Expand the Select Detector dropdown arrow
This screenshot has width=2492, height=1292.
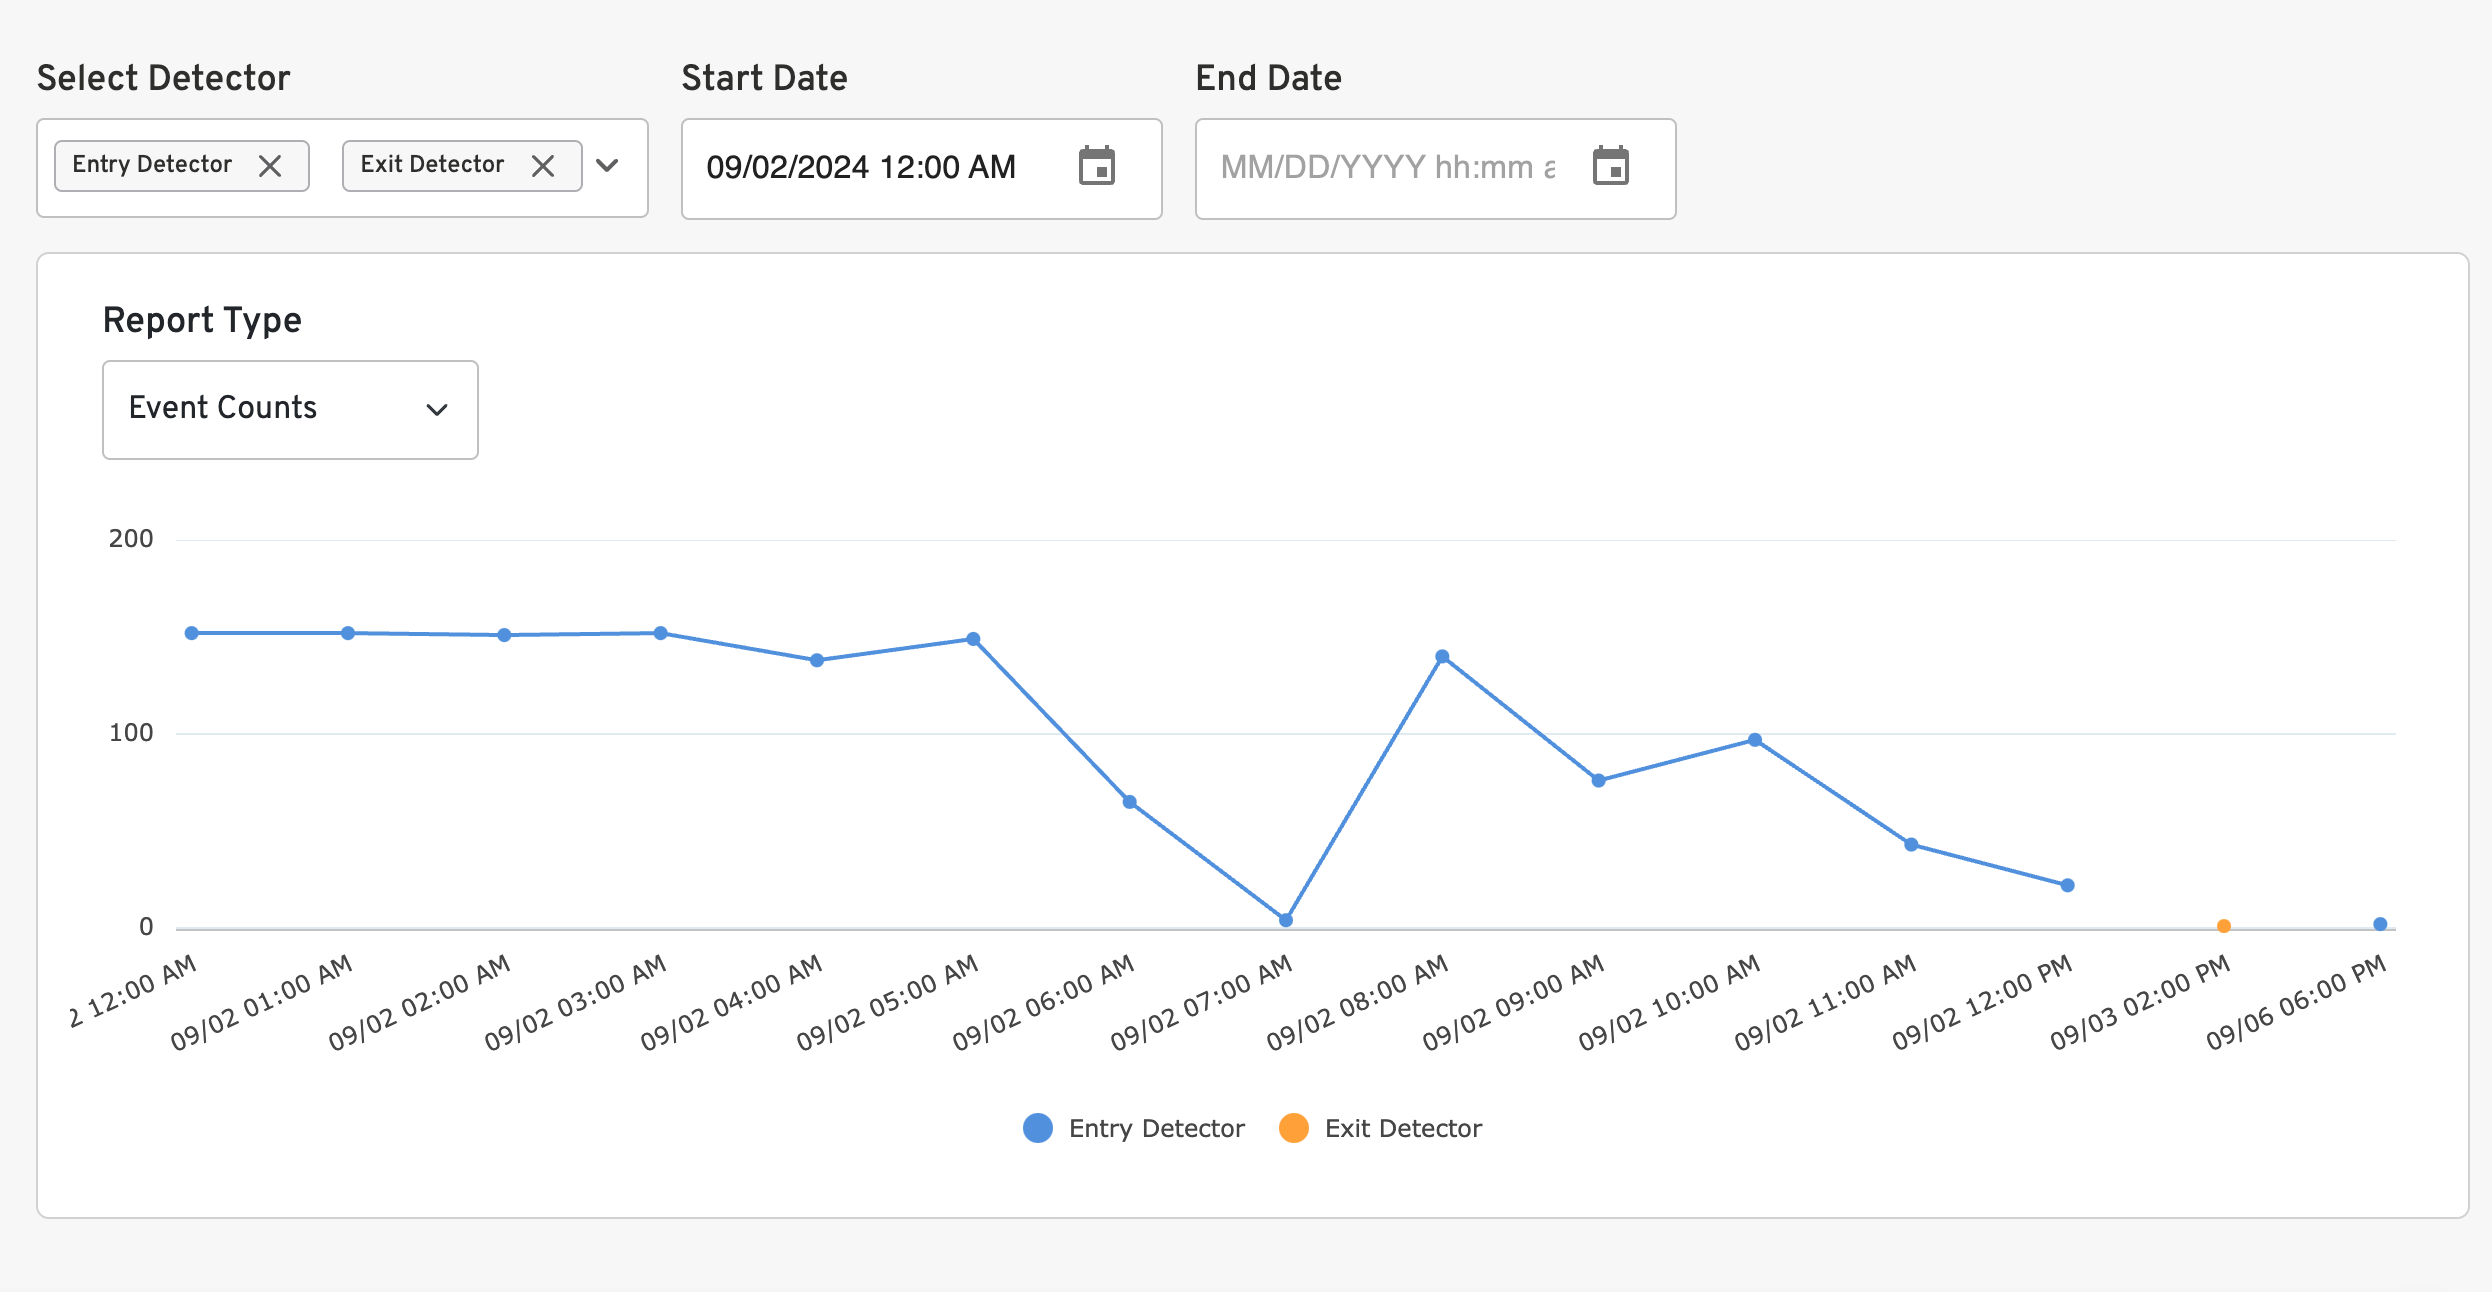607,166
